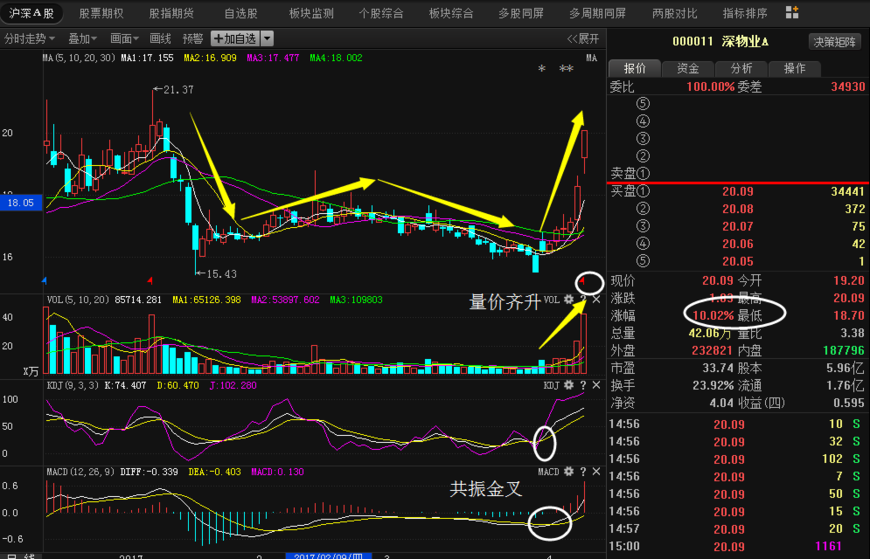This screenshot has width=870, height=559.
Task: Click the MA label at chart top right
Action: (x=591, y=58)
